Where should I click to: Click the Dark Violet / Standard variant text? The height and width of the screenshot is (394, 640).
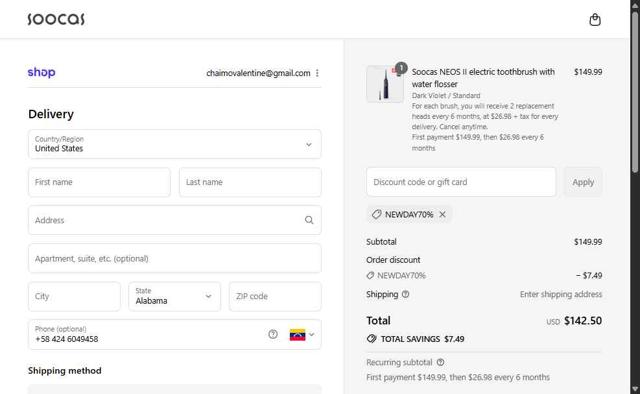(446, 96)
